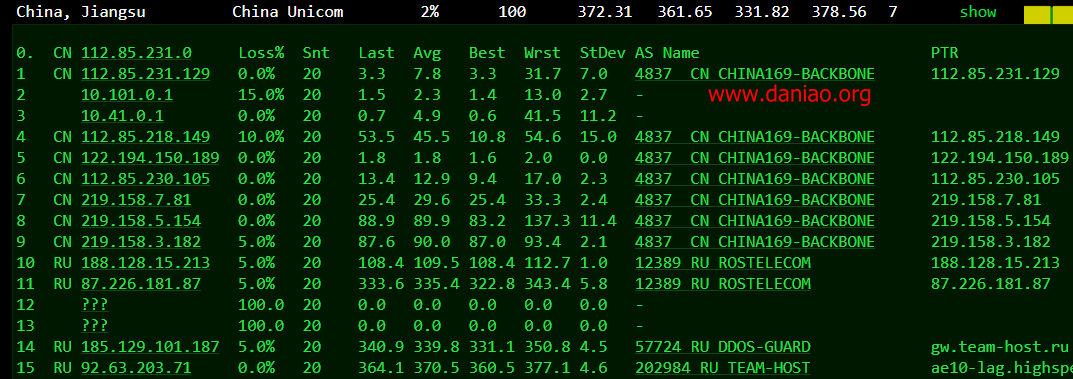Open IP link 122.194.150.189 at hop 5

(x=151, y=158)
